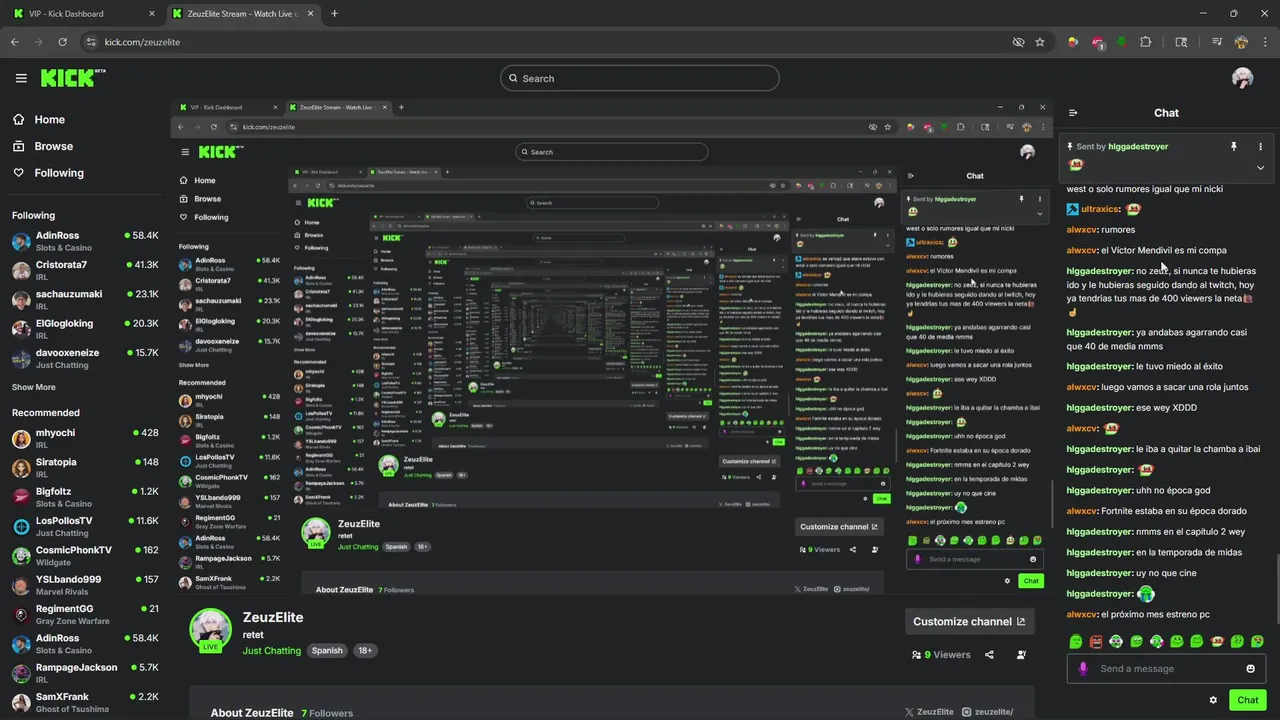Image resolution: width=1280 pixels, height=720 pixels.
Task: Select the first green emote
Action: 1076,641
